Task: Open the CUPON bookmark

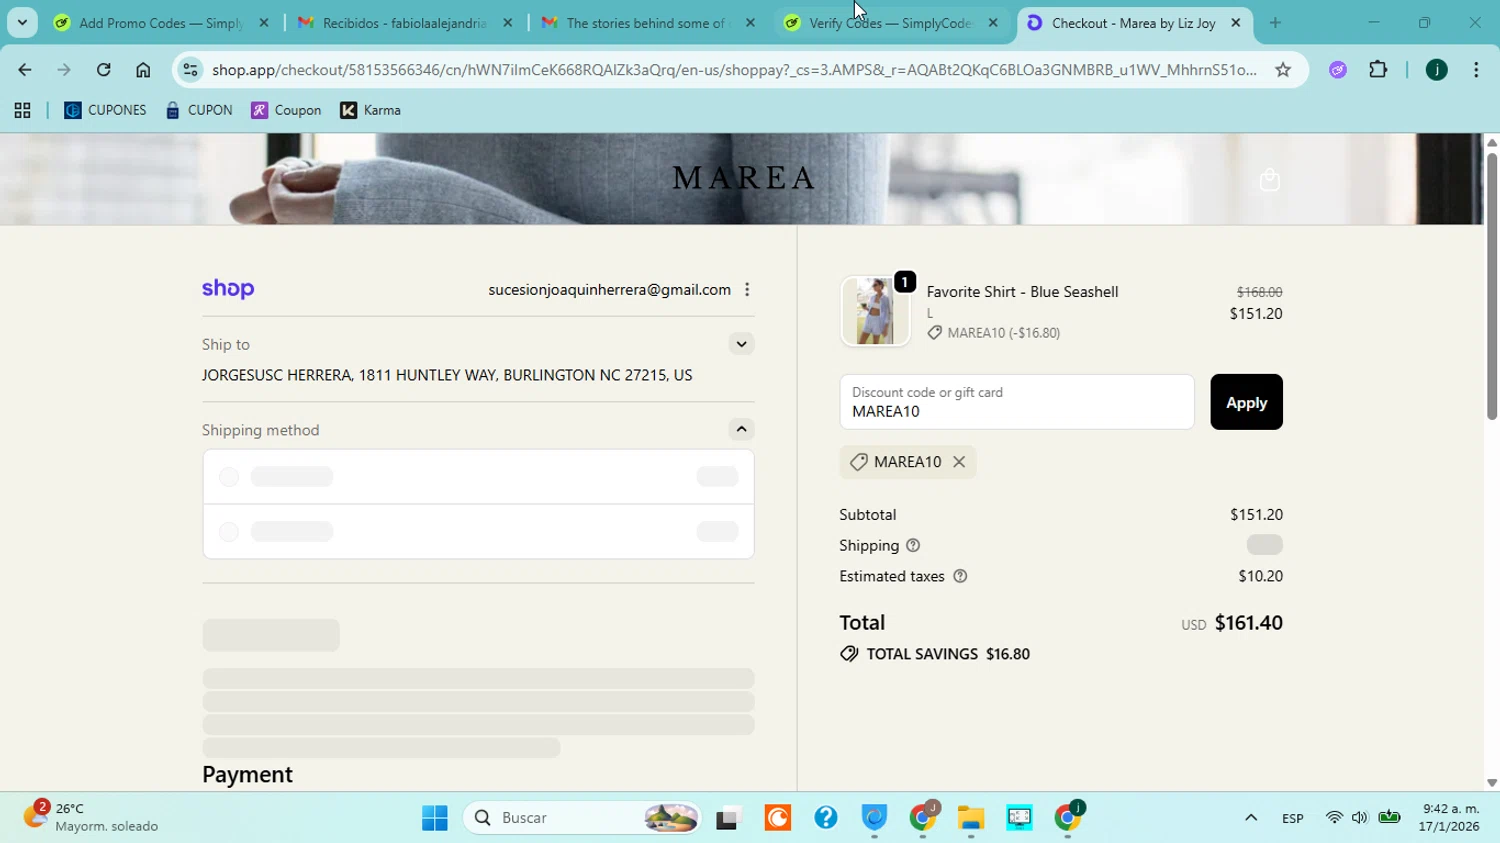Action: click(x=199, y=111)
